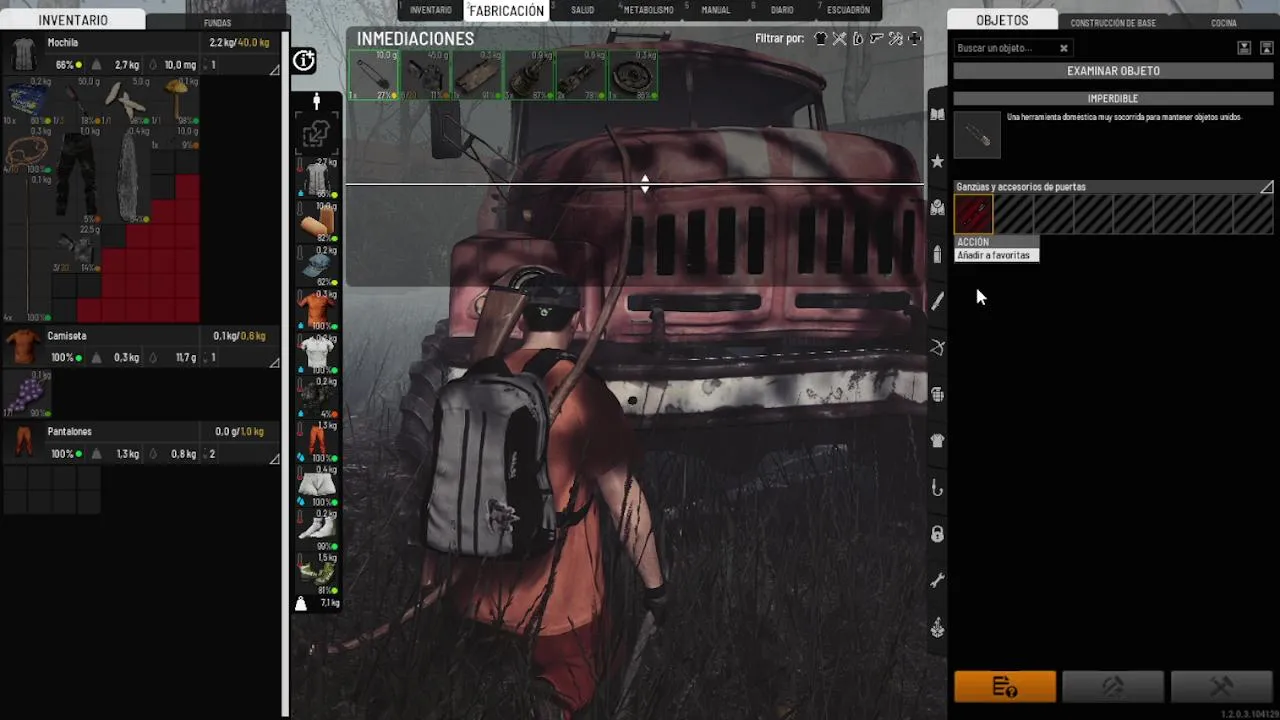Click the EXAMINAR OBJETO button
The image size is (1280, 720).
pos(1113,71)
